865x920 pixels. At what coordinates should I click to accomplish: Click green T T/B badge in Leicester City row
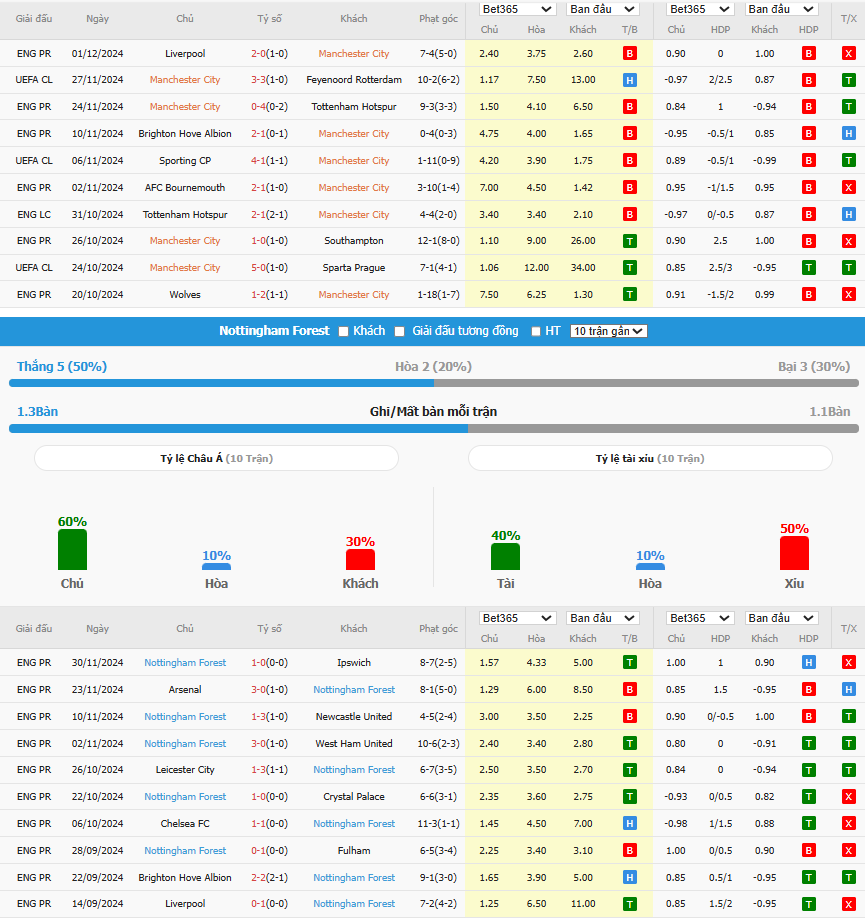click(x=630, y=770)
